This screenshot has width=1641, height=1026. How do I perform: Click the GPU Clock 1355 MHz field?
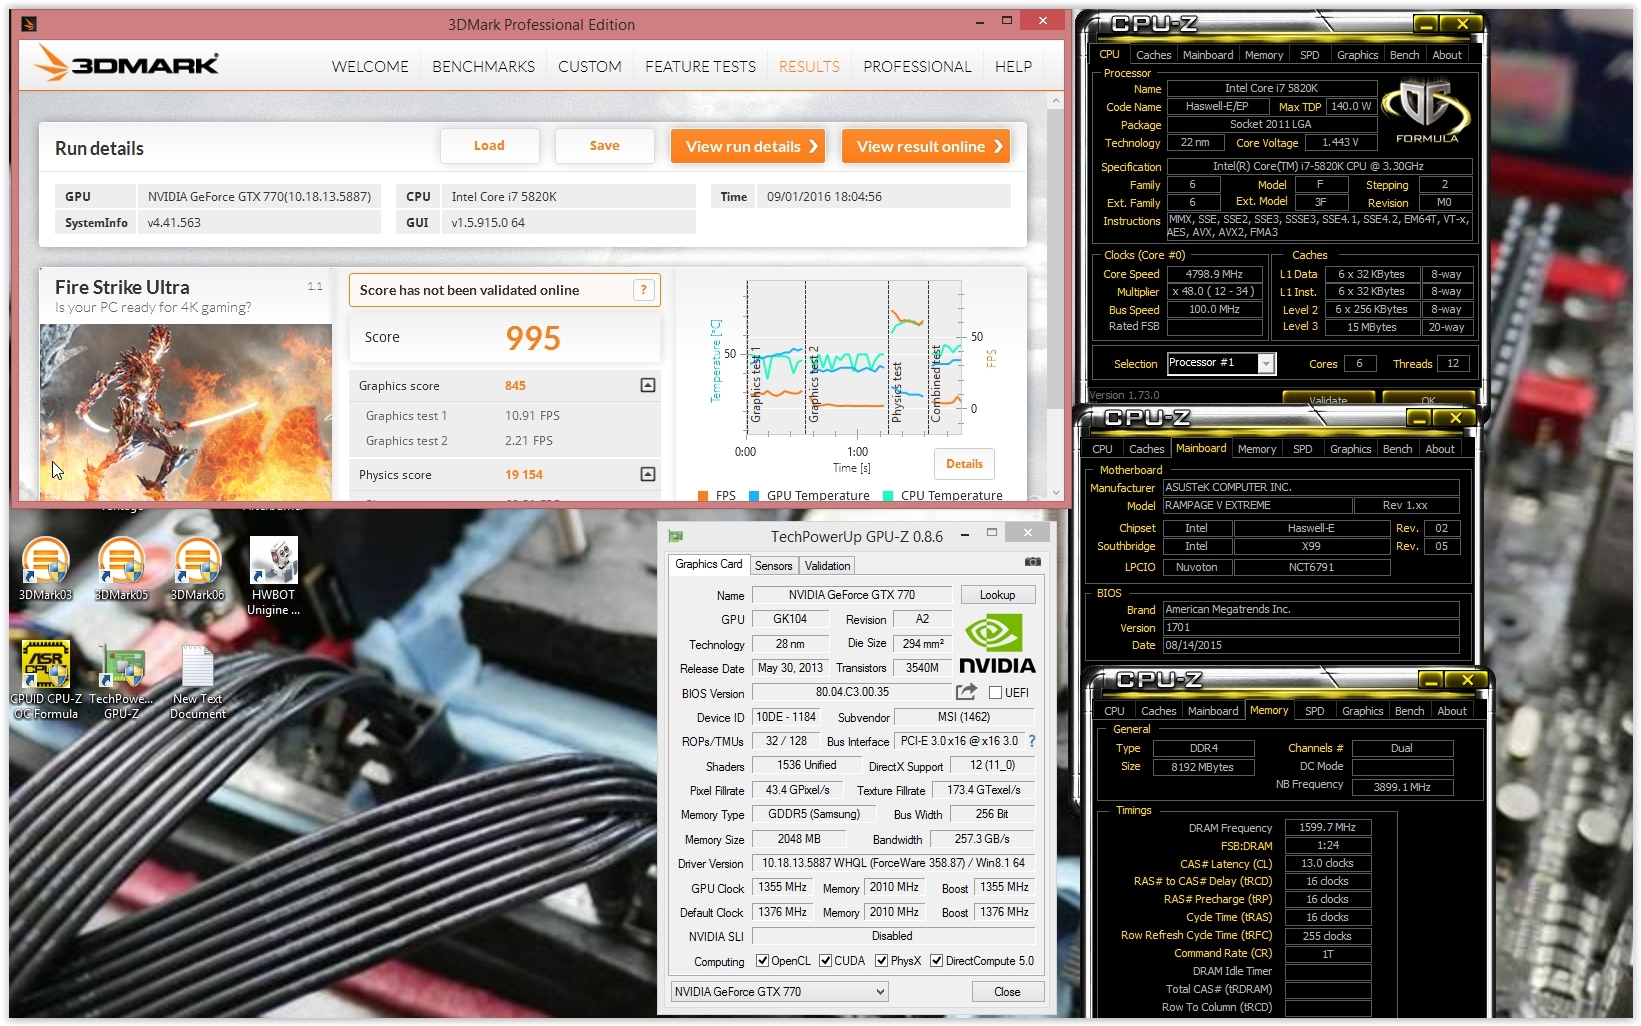pyautogui.click(x=782, y=887)
